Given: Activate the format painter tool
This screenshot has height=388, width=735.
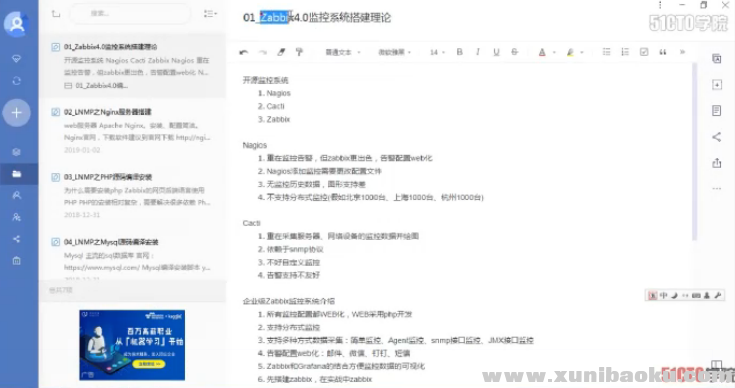Looking at the screenshot, I should coord(299,52).
